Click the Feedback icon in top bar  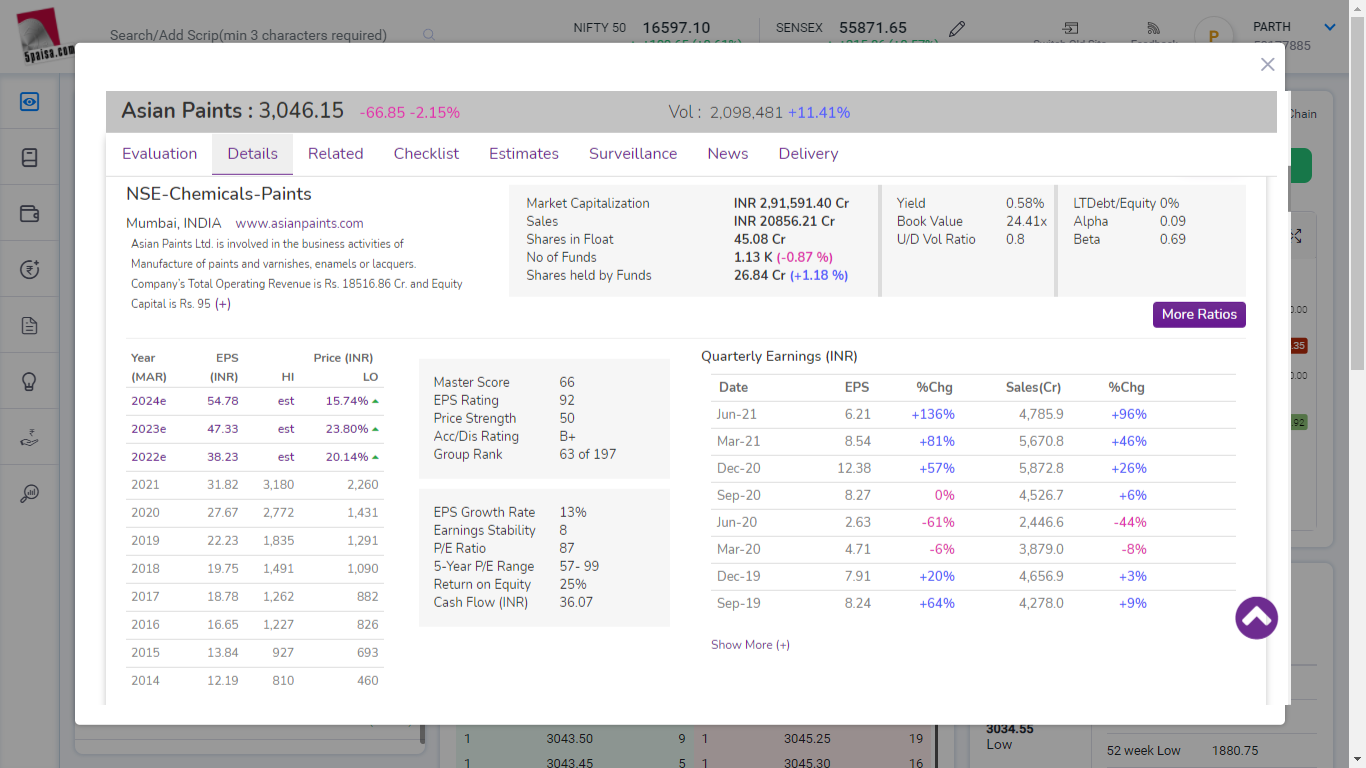pyautogui.click(x=1153, y=28)
